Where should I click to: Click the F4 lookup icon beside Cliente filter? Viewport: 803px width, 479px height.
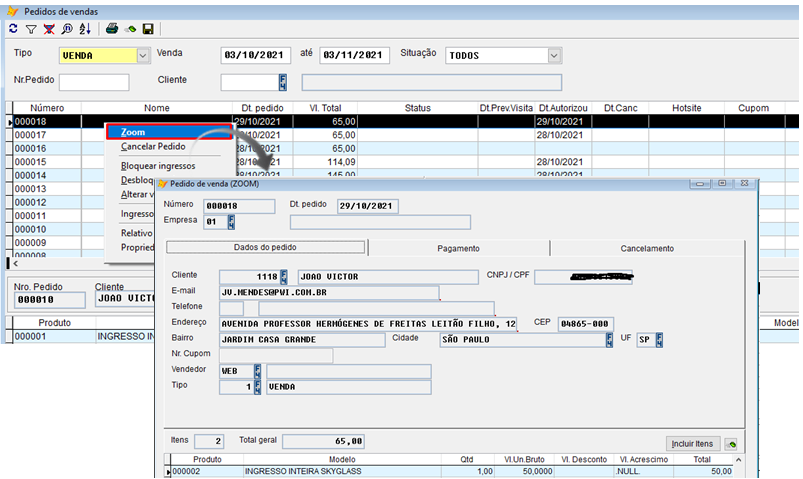pyautogui.click(x=283, y=82)
